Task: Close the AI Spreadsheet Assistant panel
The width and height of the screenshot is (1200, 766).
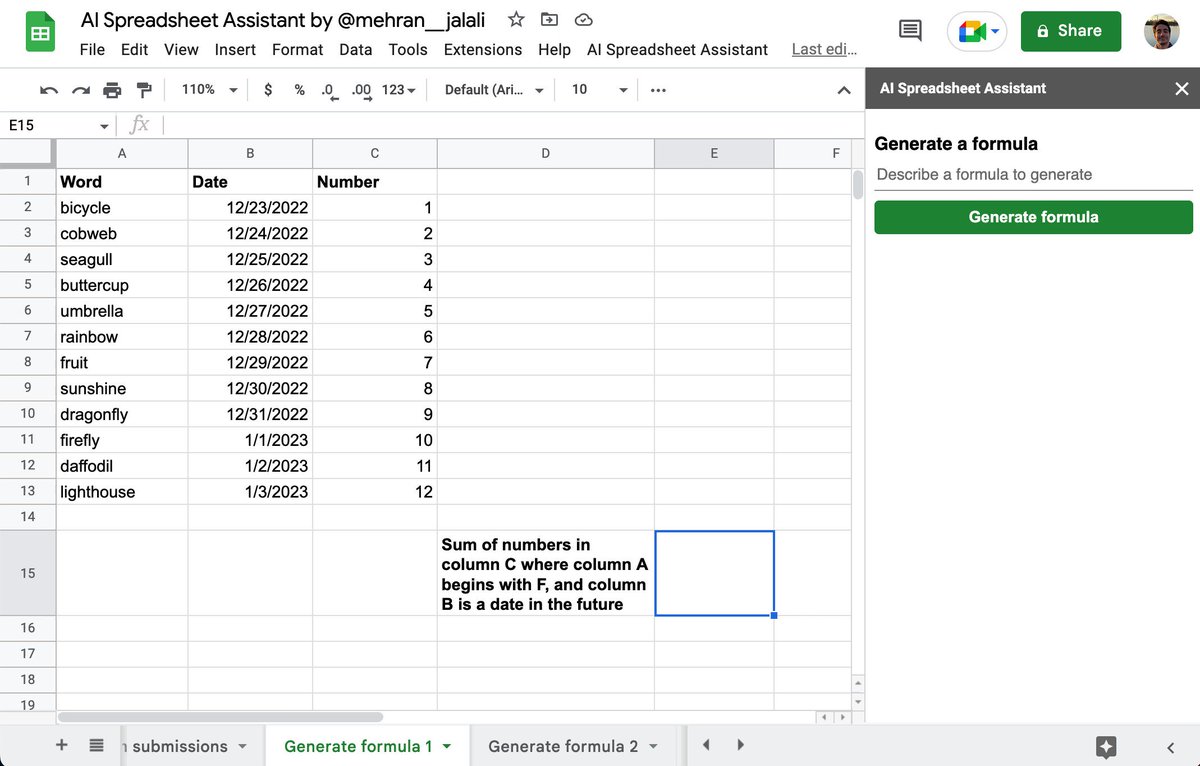Action: tap(1182, 88)
